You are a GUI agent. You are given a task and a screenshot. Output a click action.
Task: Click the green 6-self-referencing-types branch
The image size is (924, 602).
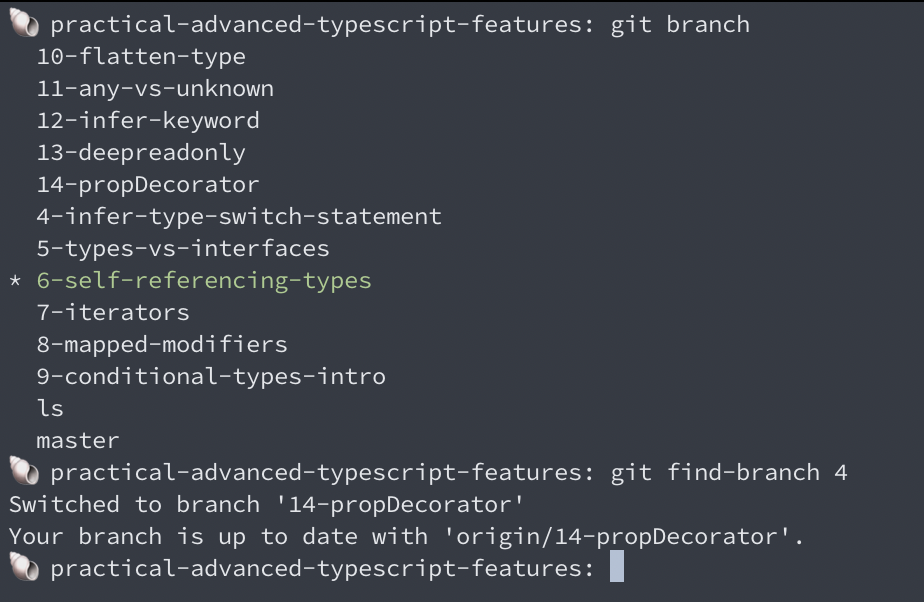204,281
